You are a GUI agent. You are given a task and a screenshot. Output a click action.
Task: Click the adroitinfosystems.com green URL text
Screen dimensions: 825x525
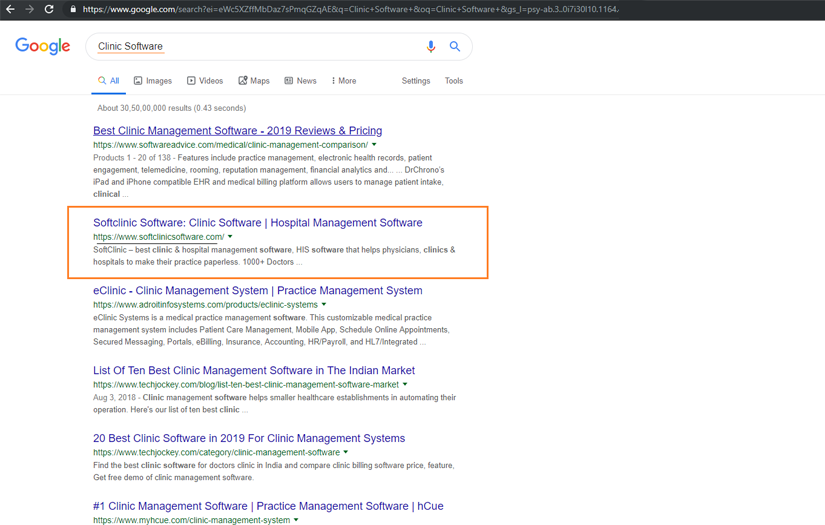[205, 305]
